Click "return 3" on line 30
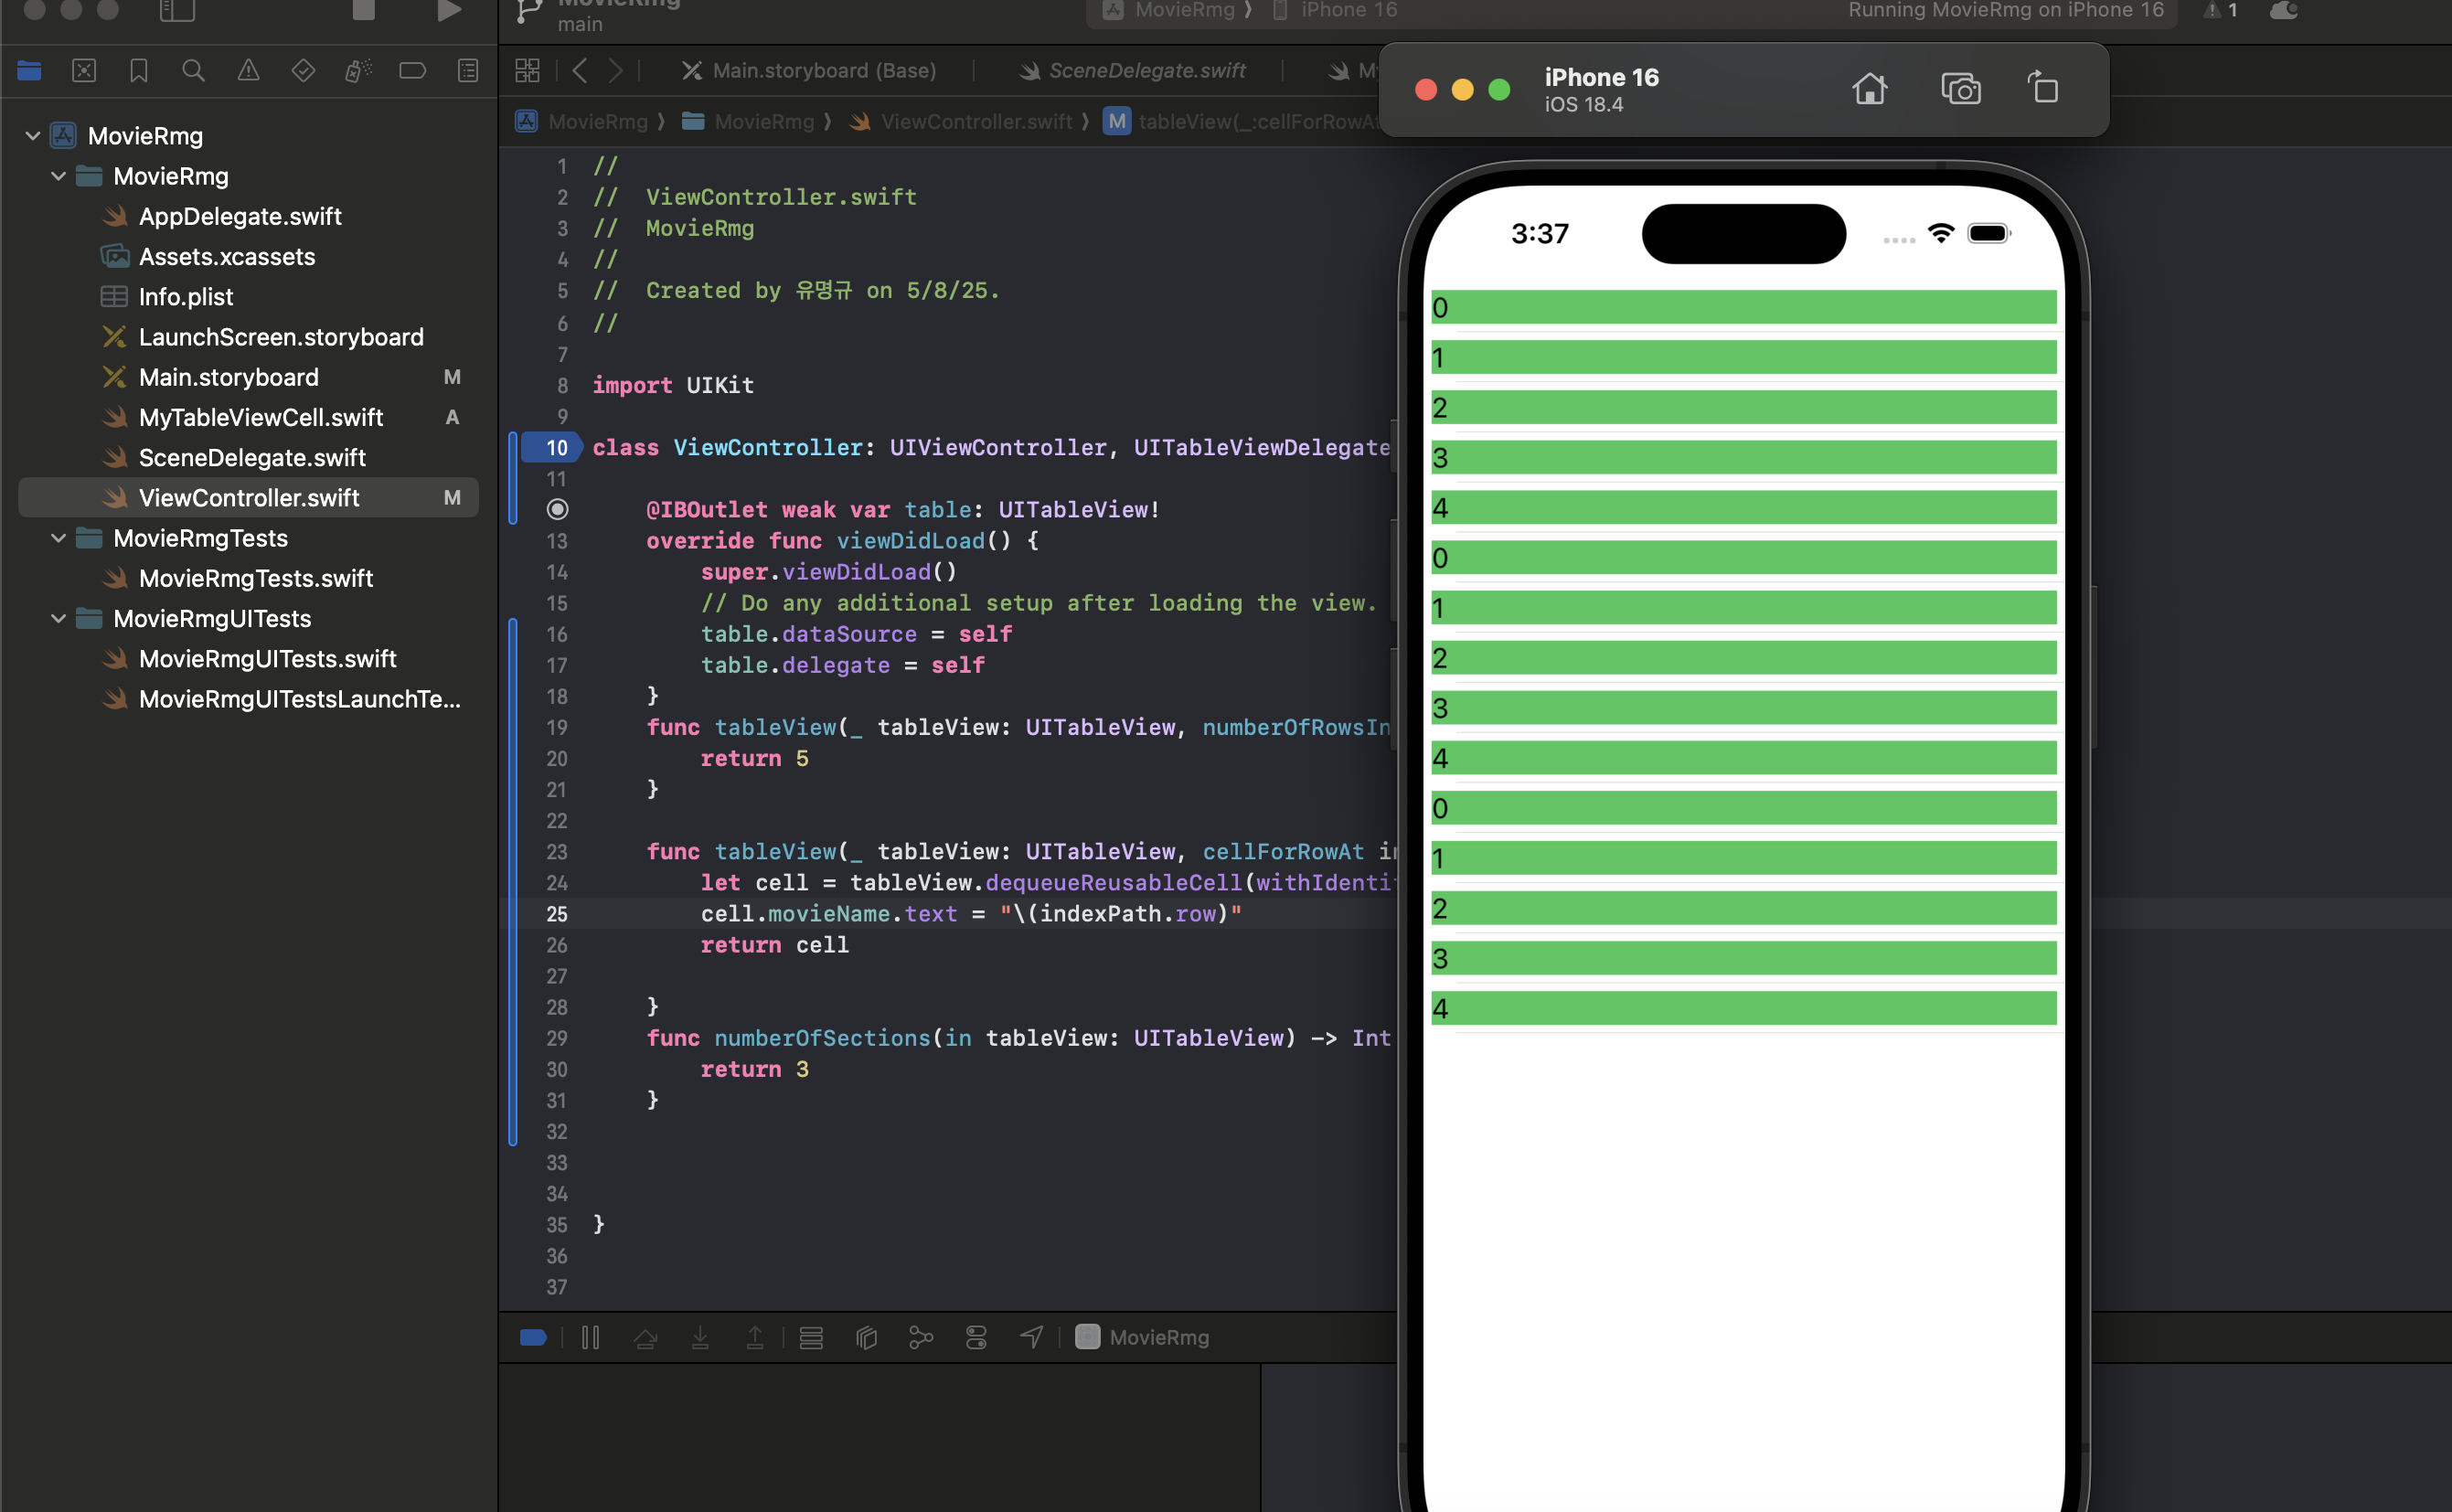Screen dimensions: 2452x1512 click(754, 1069)
